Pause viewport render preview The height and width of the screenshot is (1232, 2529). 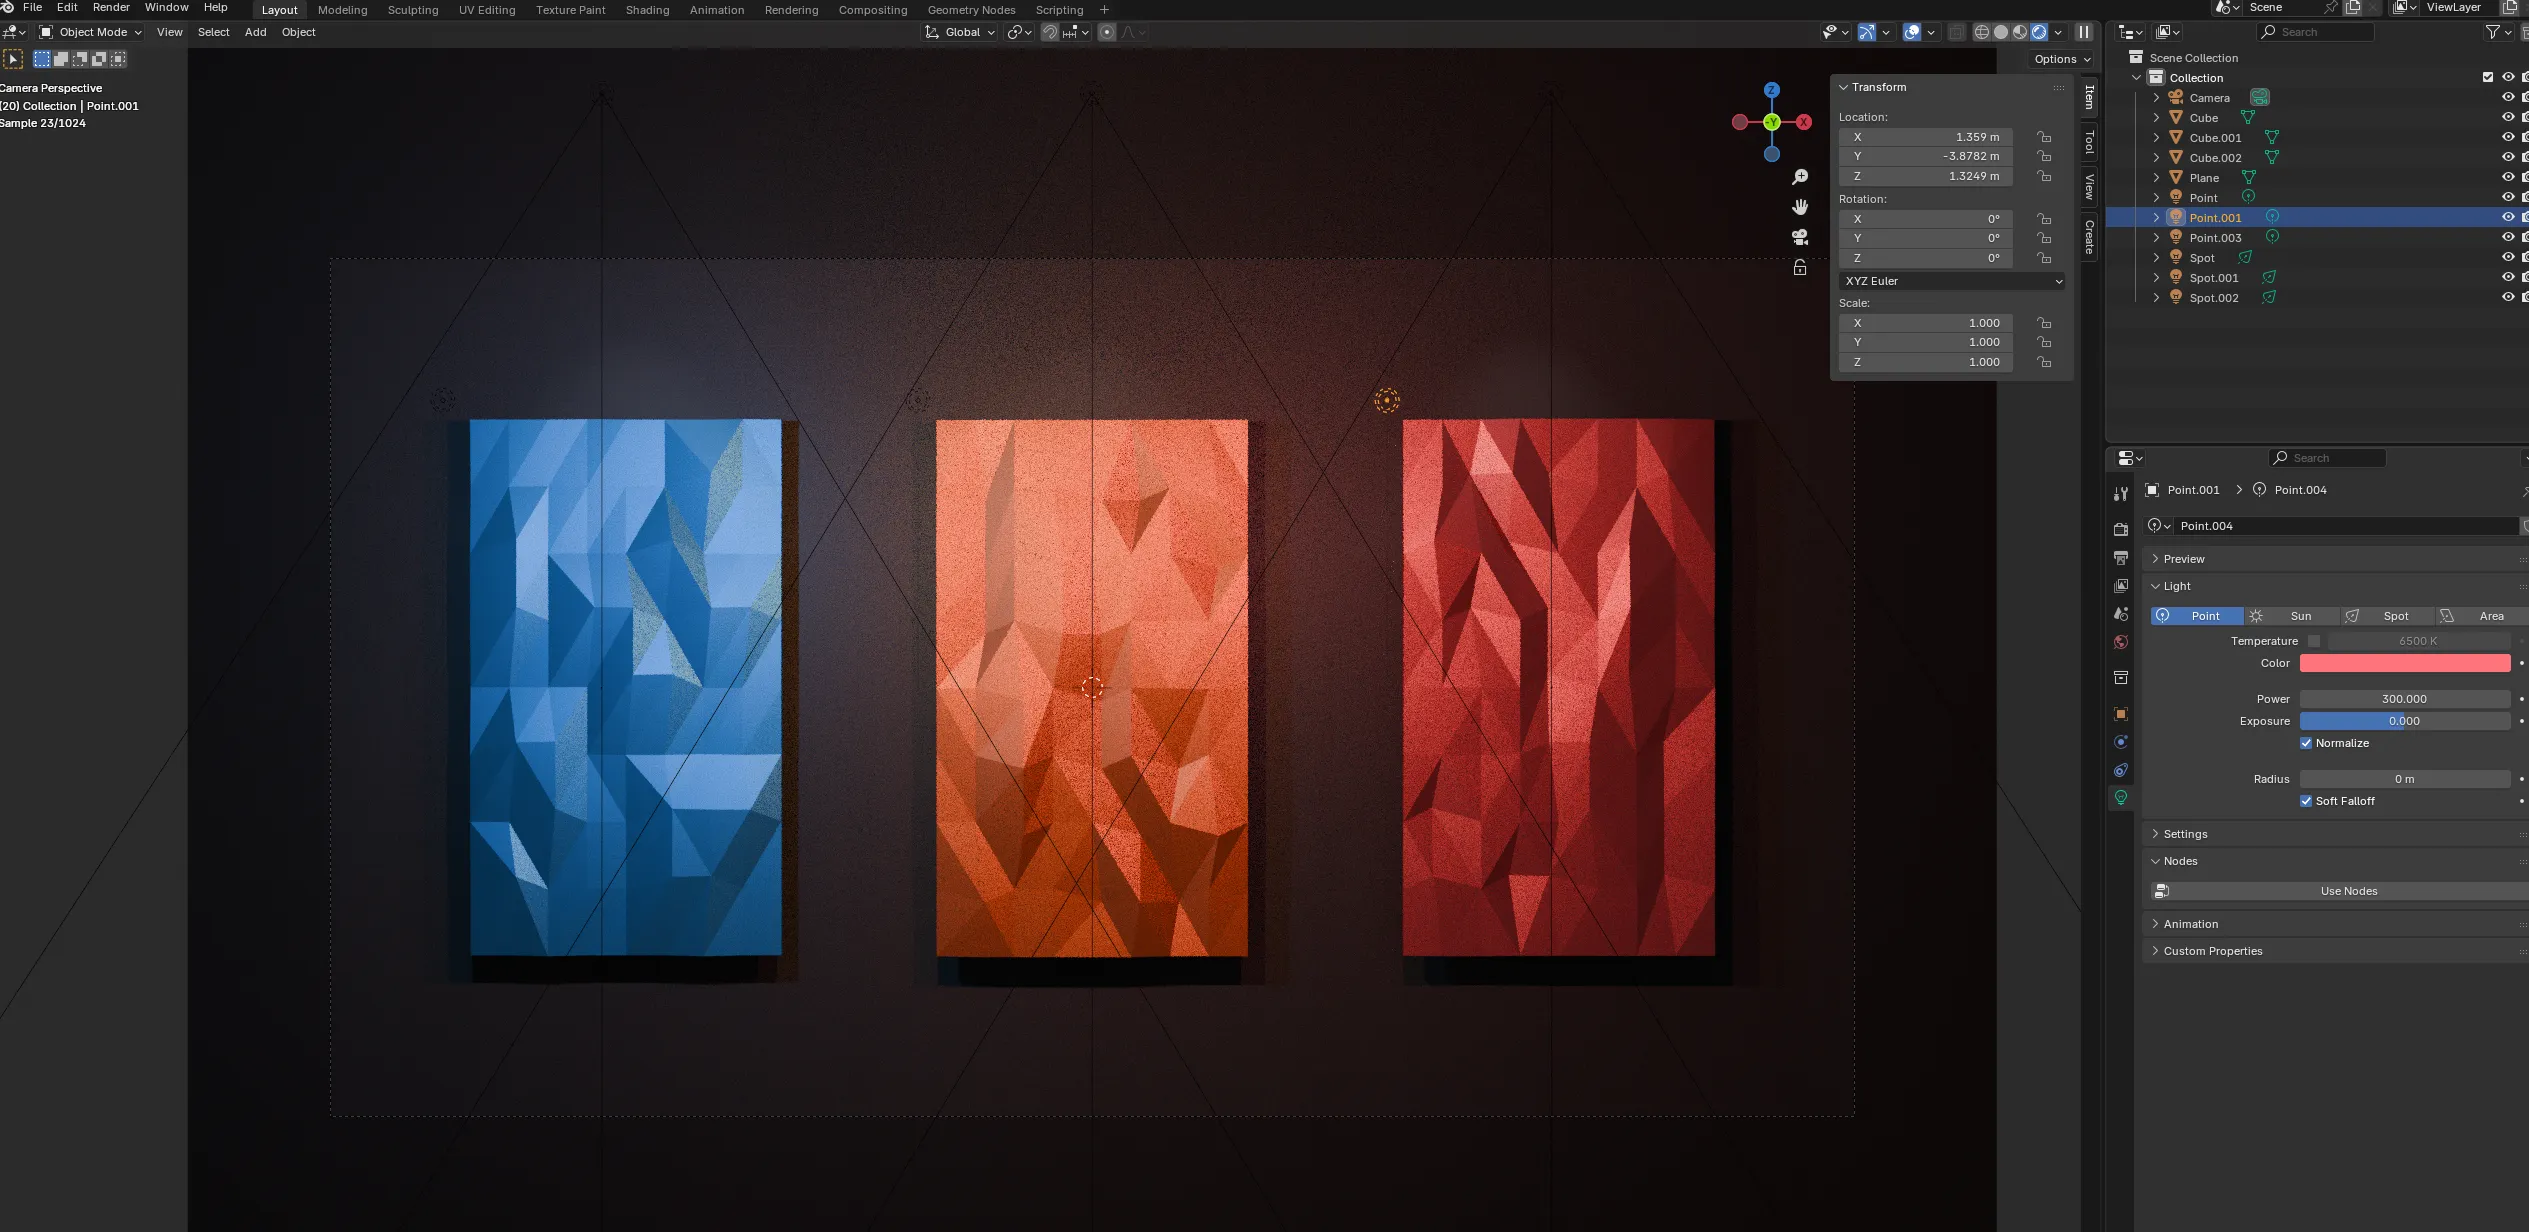(2083, 32)
